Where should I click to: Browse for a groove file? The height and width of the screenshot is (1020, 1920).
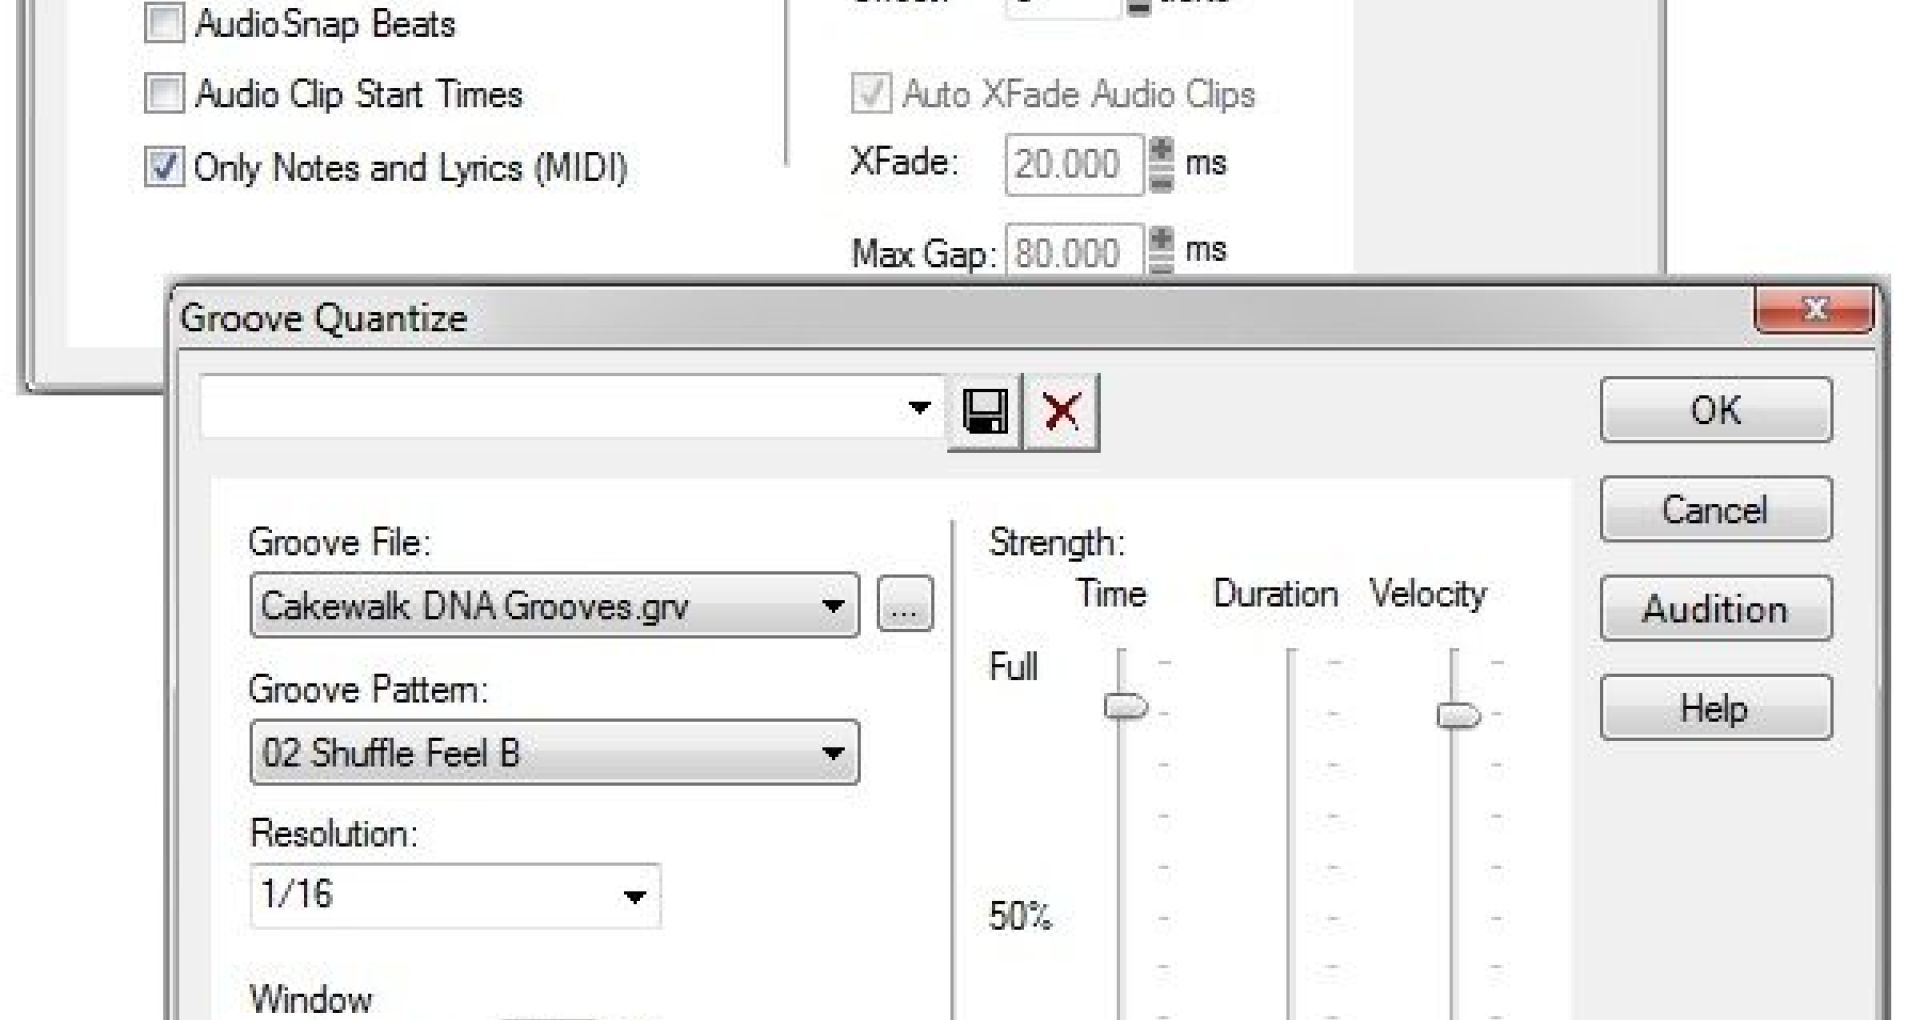(905, 604)
